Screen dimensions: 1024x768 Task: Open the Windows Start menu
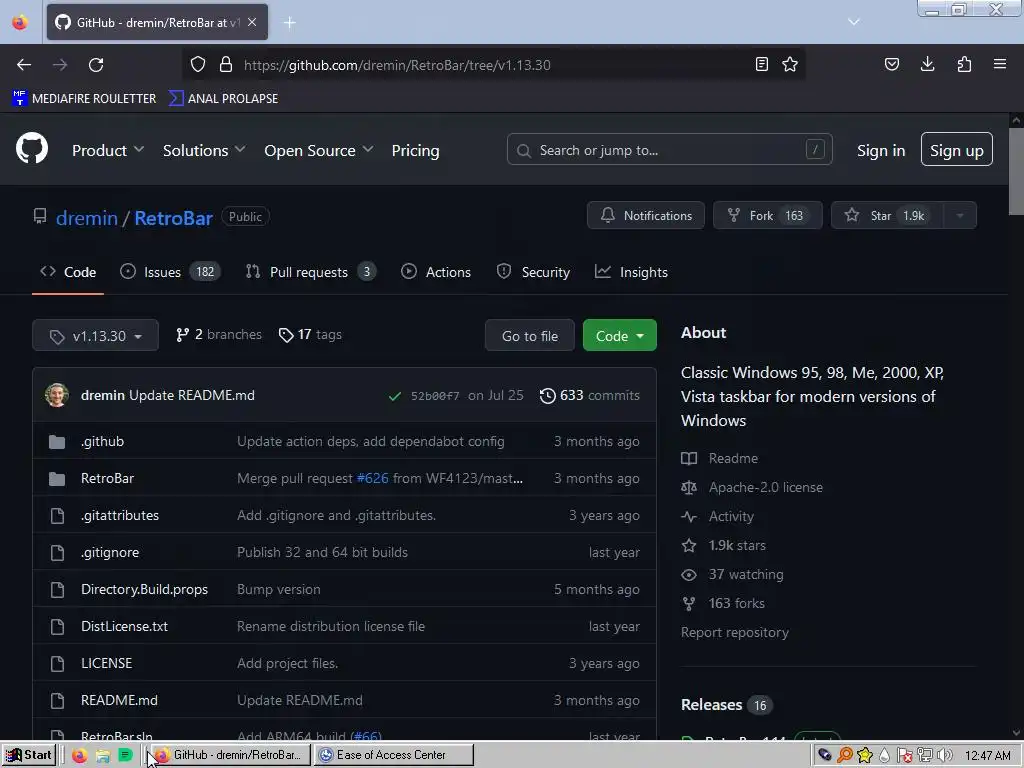coord(29,755)
